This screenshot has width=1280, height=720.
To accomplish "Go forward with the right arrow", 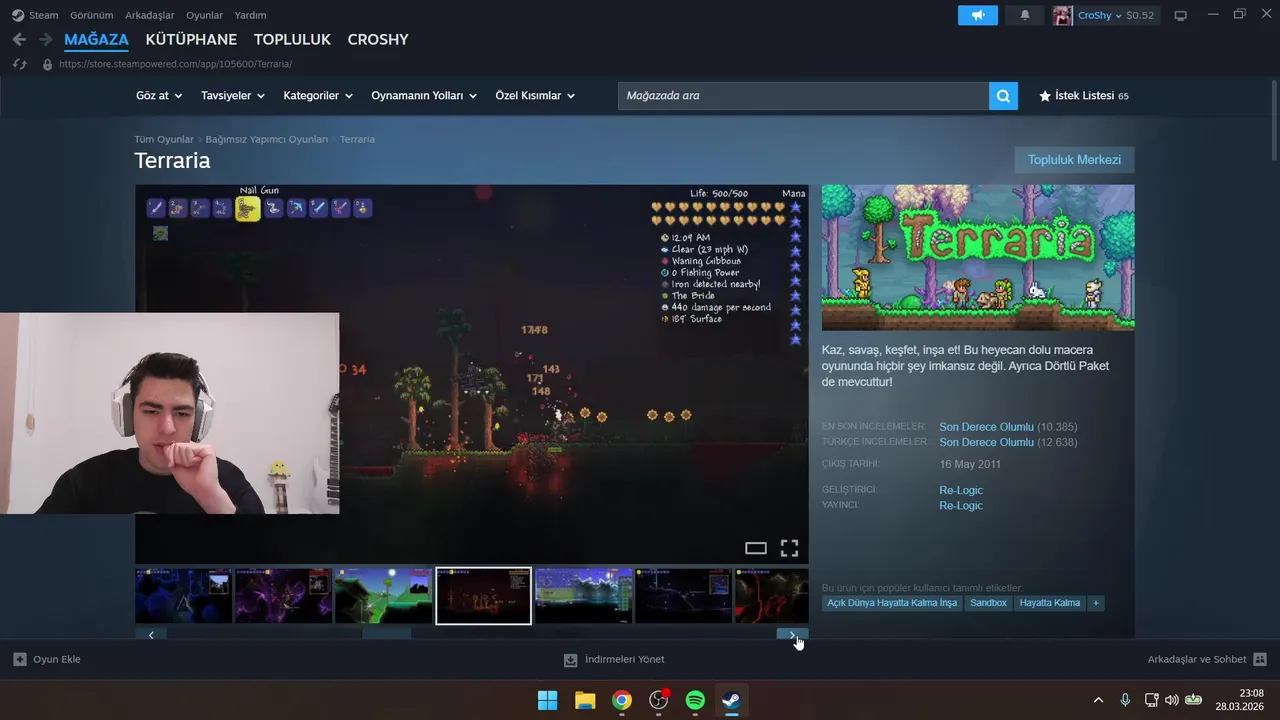I will click(x=45, y=39).
